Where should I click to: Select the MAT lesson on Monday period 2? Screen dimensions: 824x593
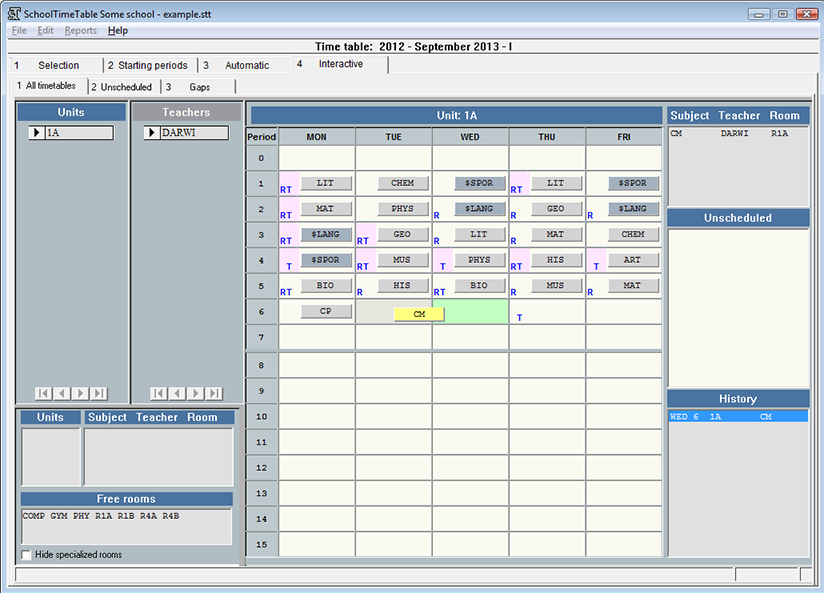tap(326, 209)
